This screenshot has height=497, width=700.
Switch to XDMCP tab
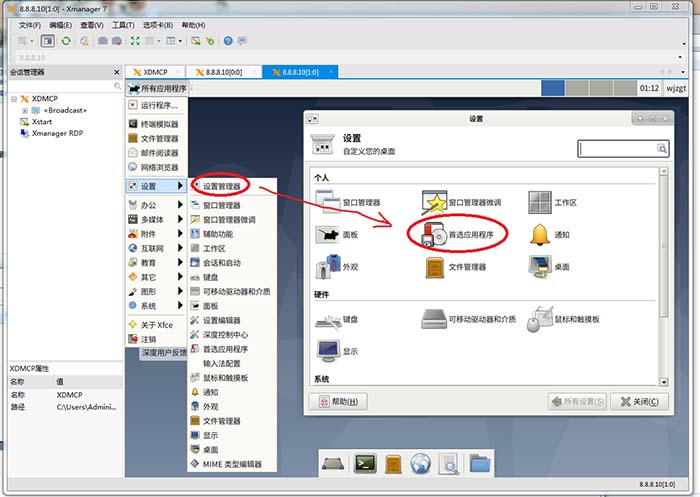pos(154,72)
